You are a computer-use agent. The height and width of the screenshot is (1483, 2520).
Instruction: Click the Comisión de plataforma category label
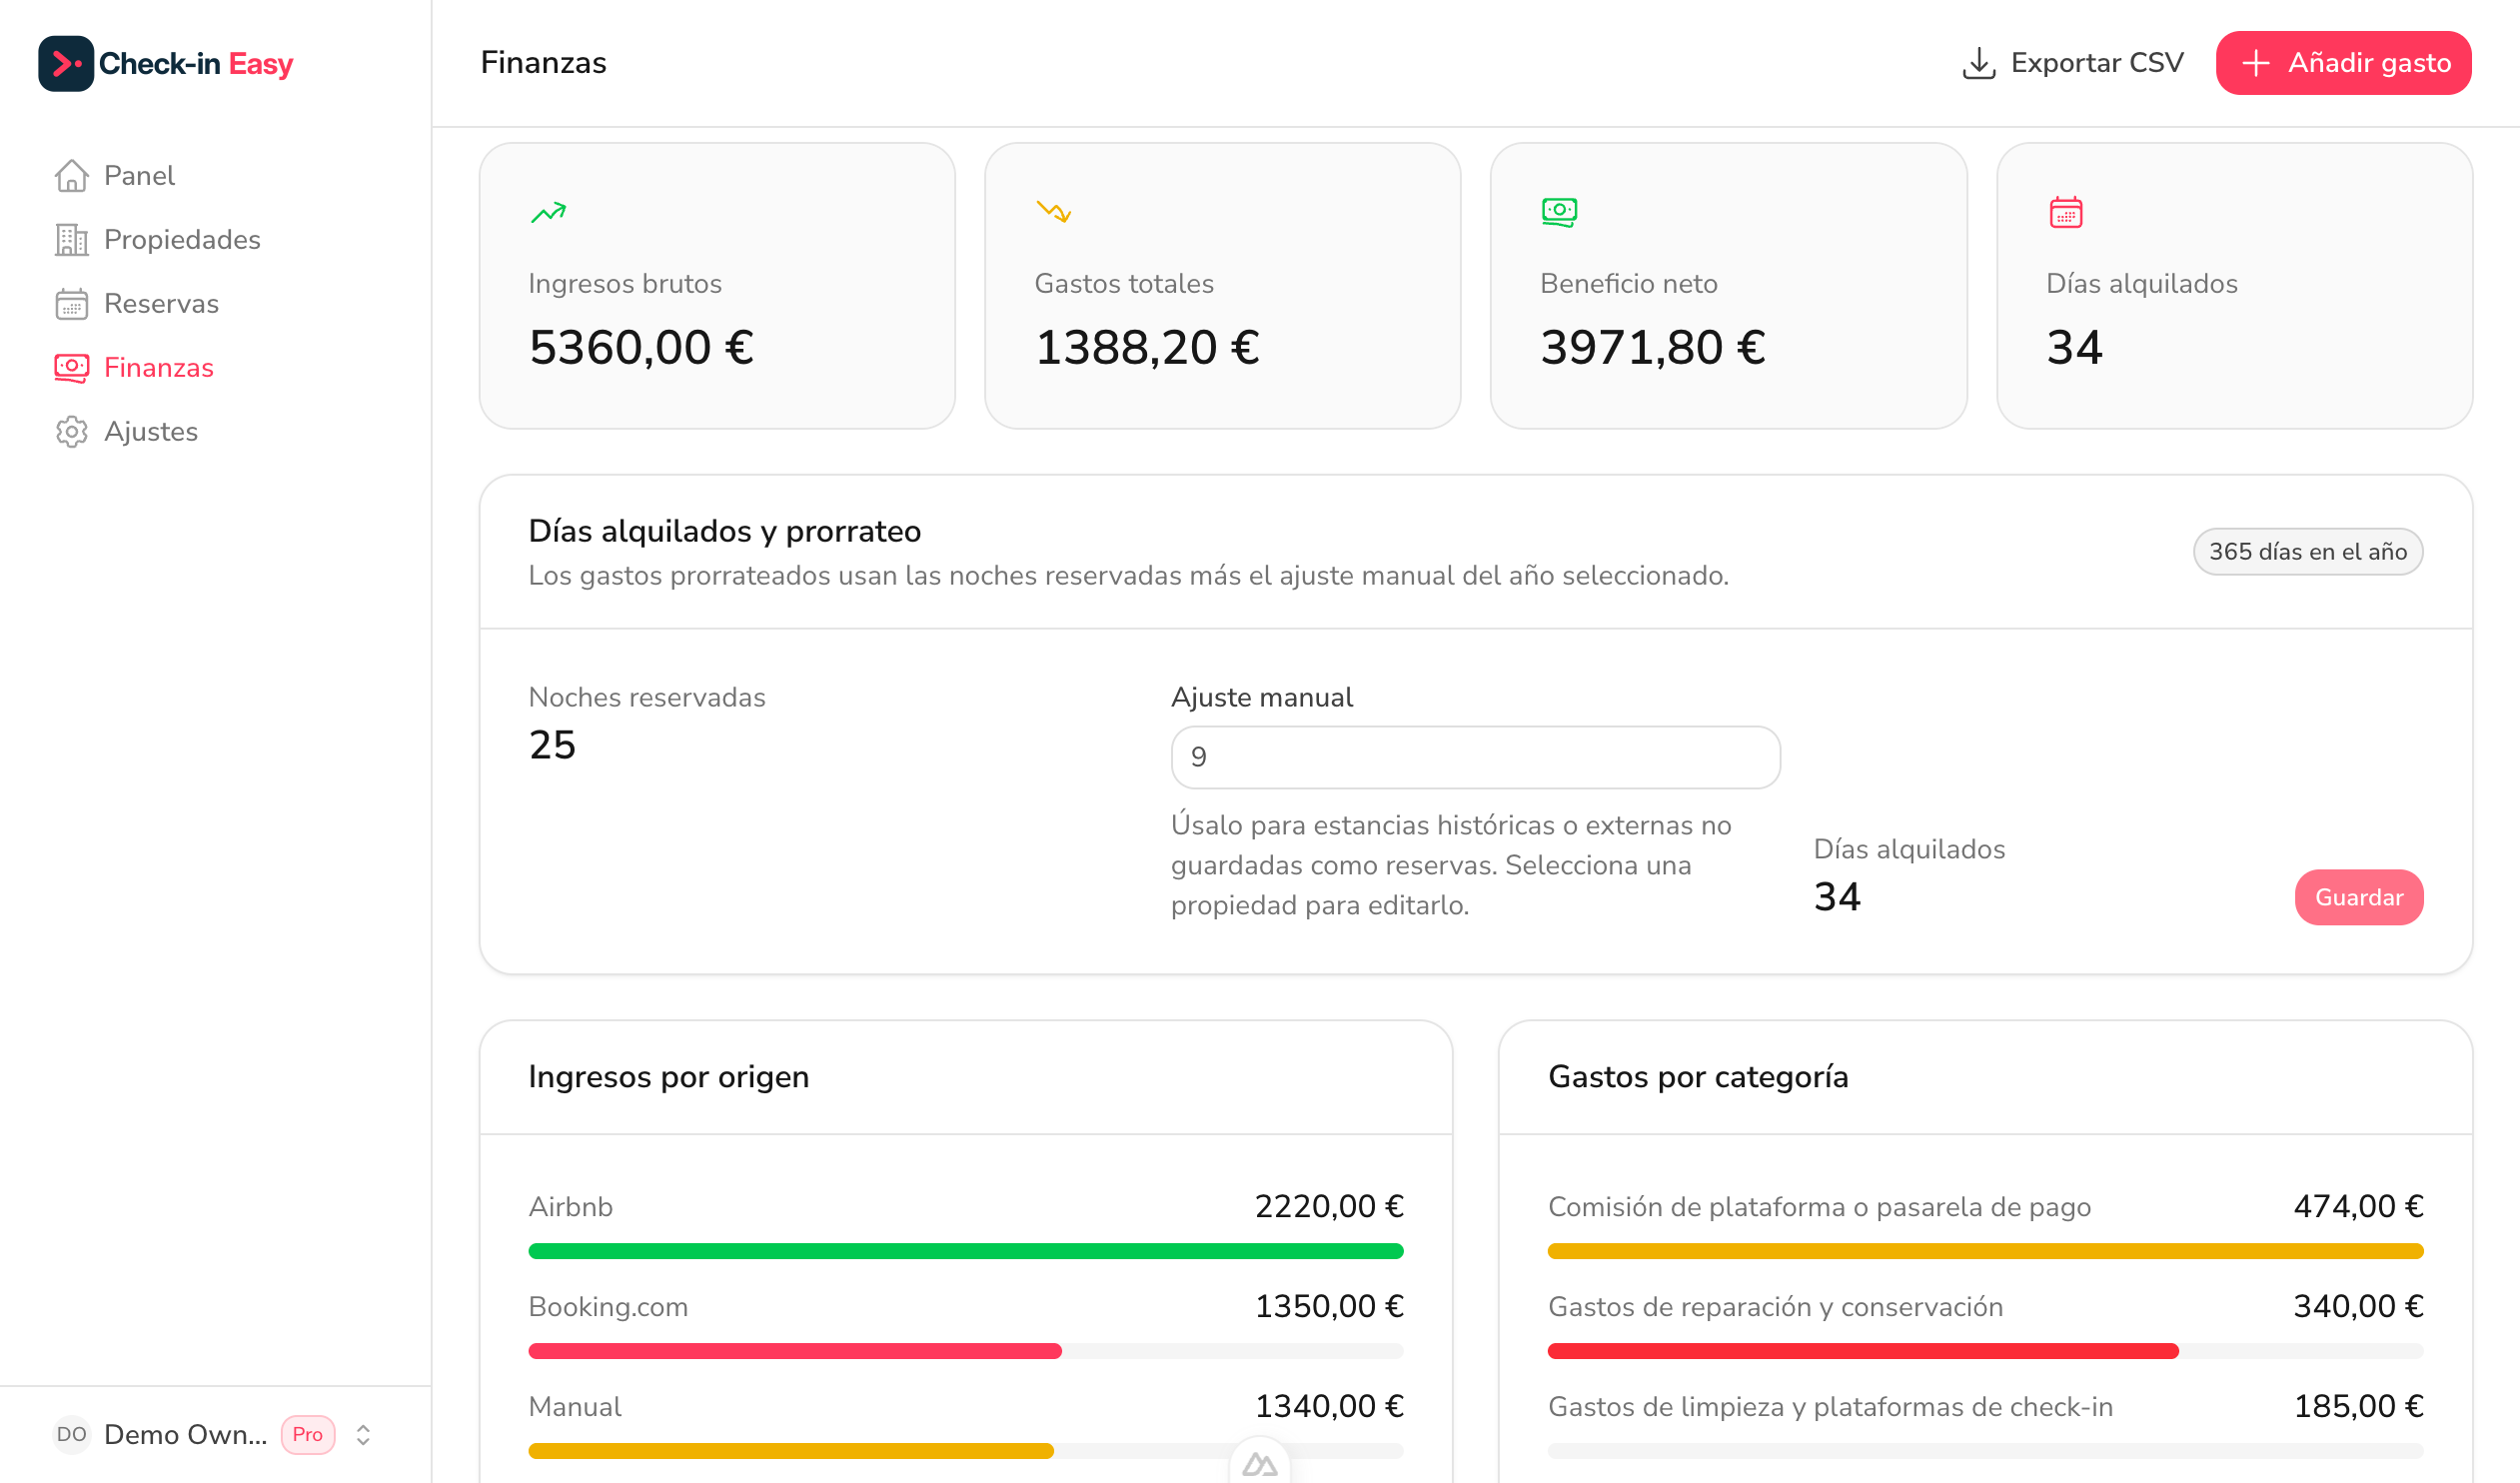tap(1819, 1206)
